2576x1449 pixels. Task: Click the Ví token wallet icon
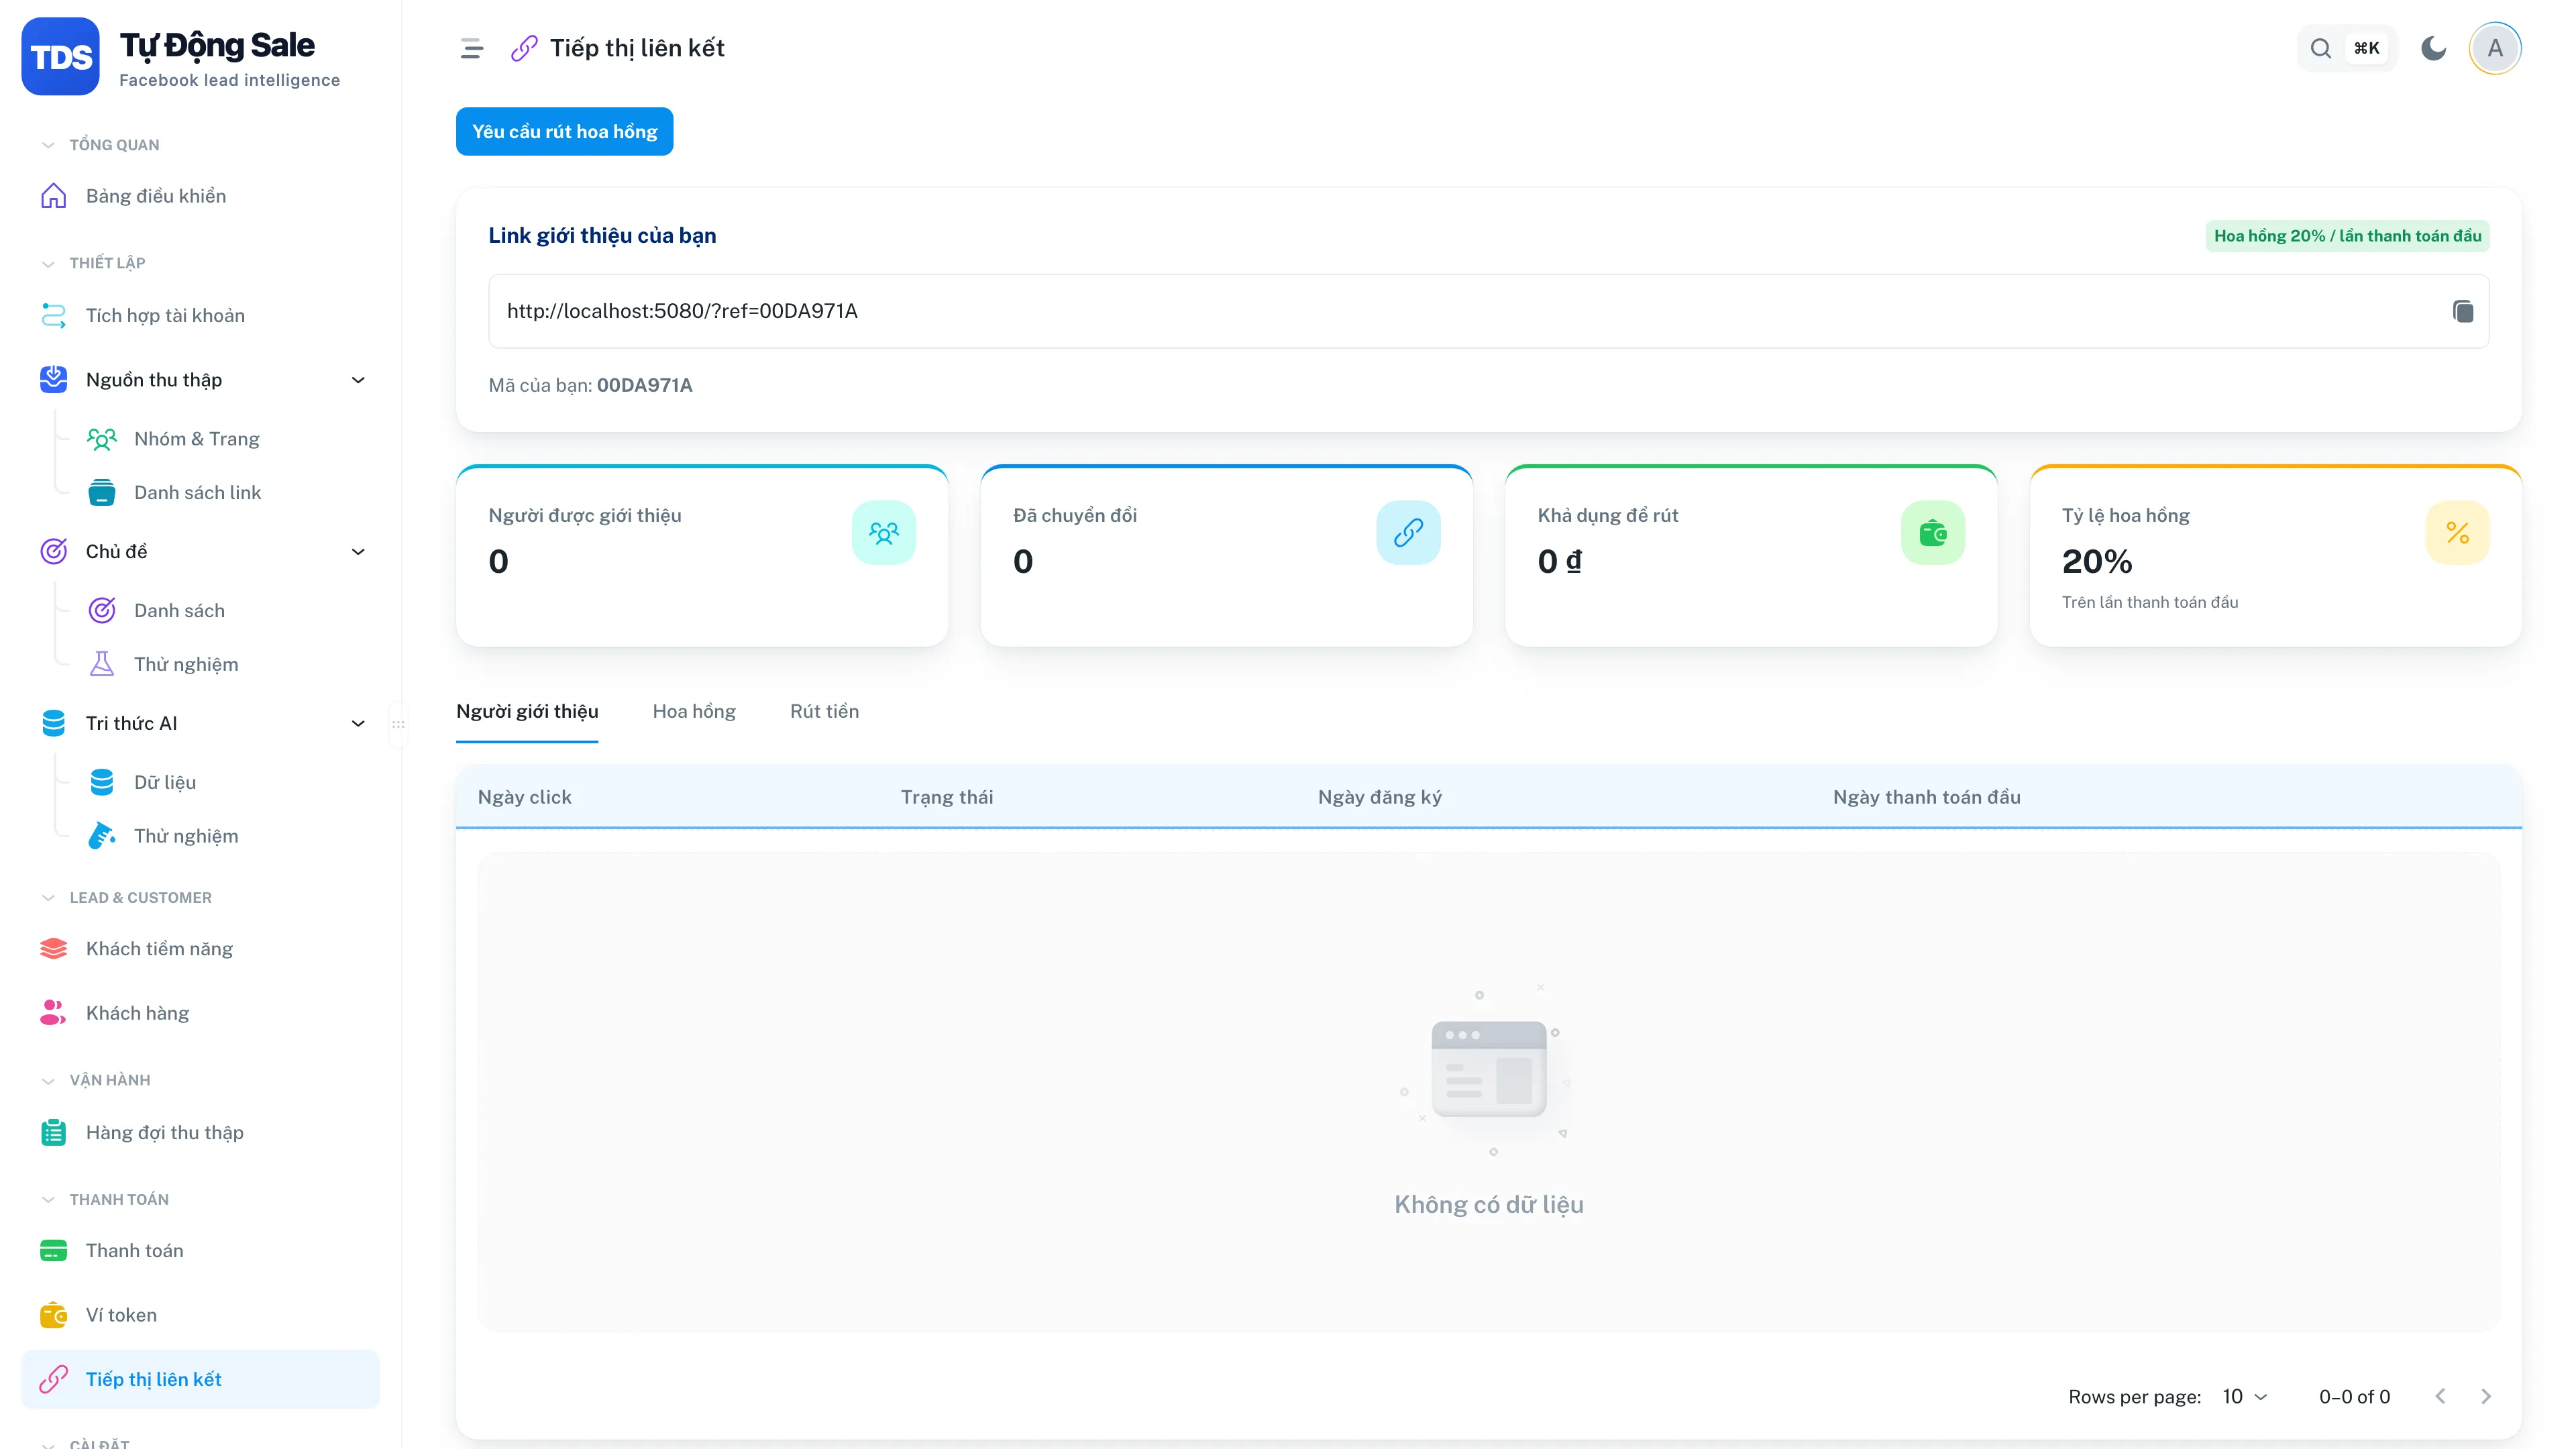click(x=53, y=1315)
